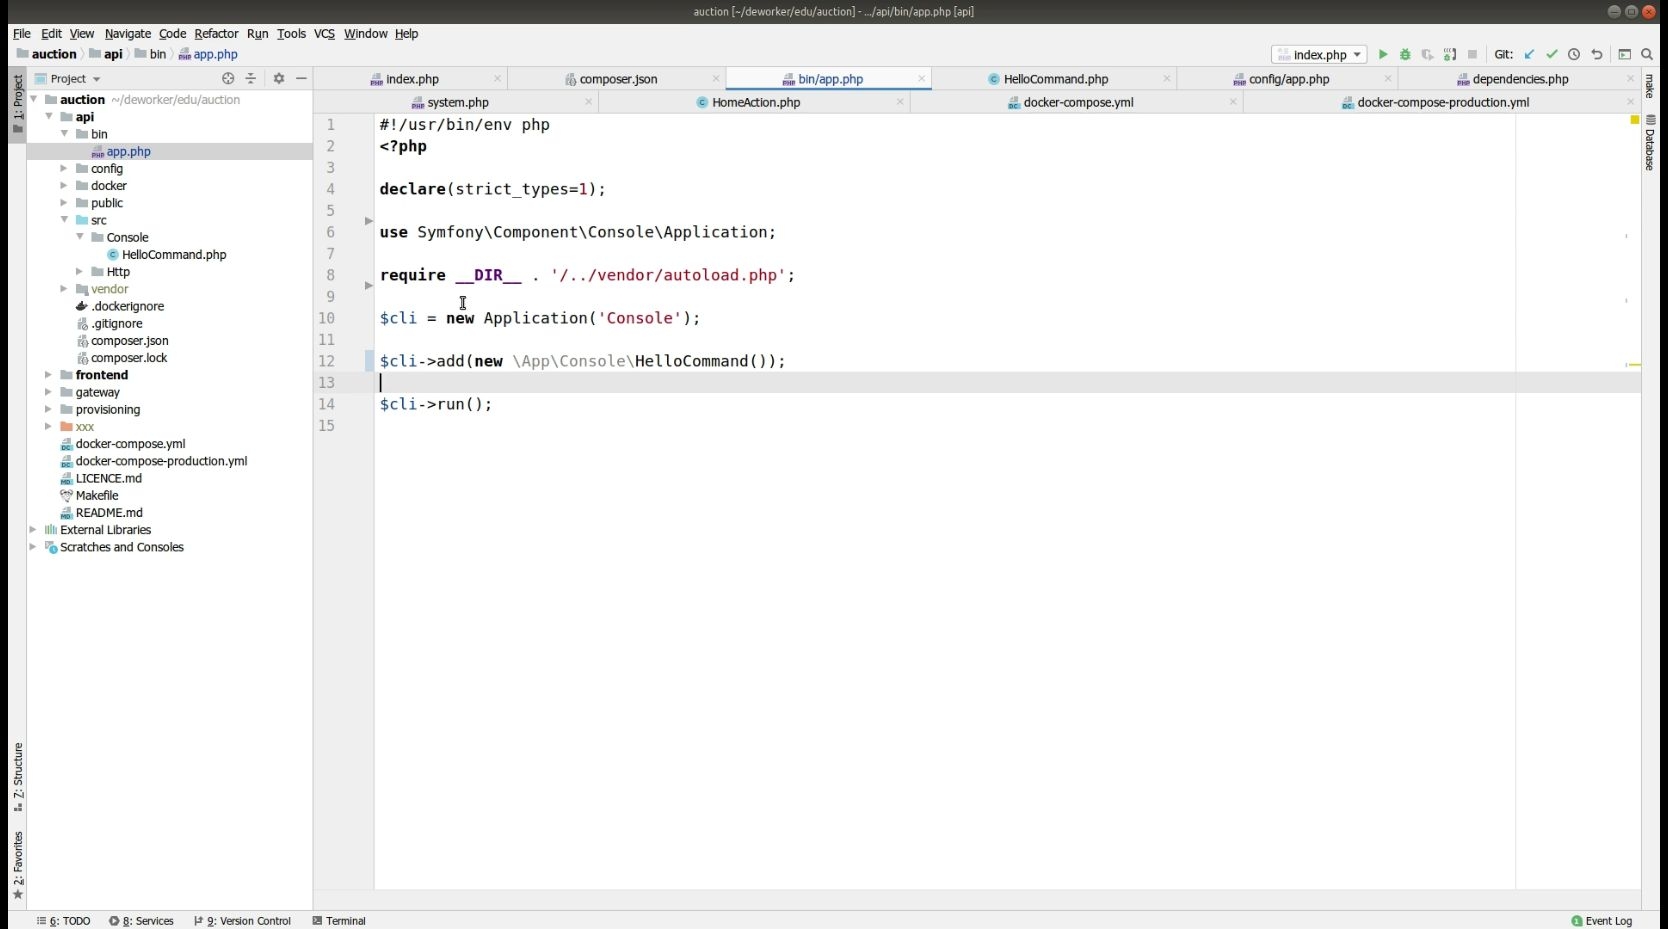Screen dimensions: 1668x929
Task: Open the Project view selector dropdown
Action: tap(68, 78)
